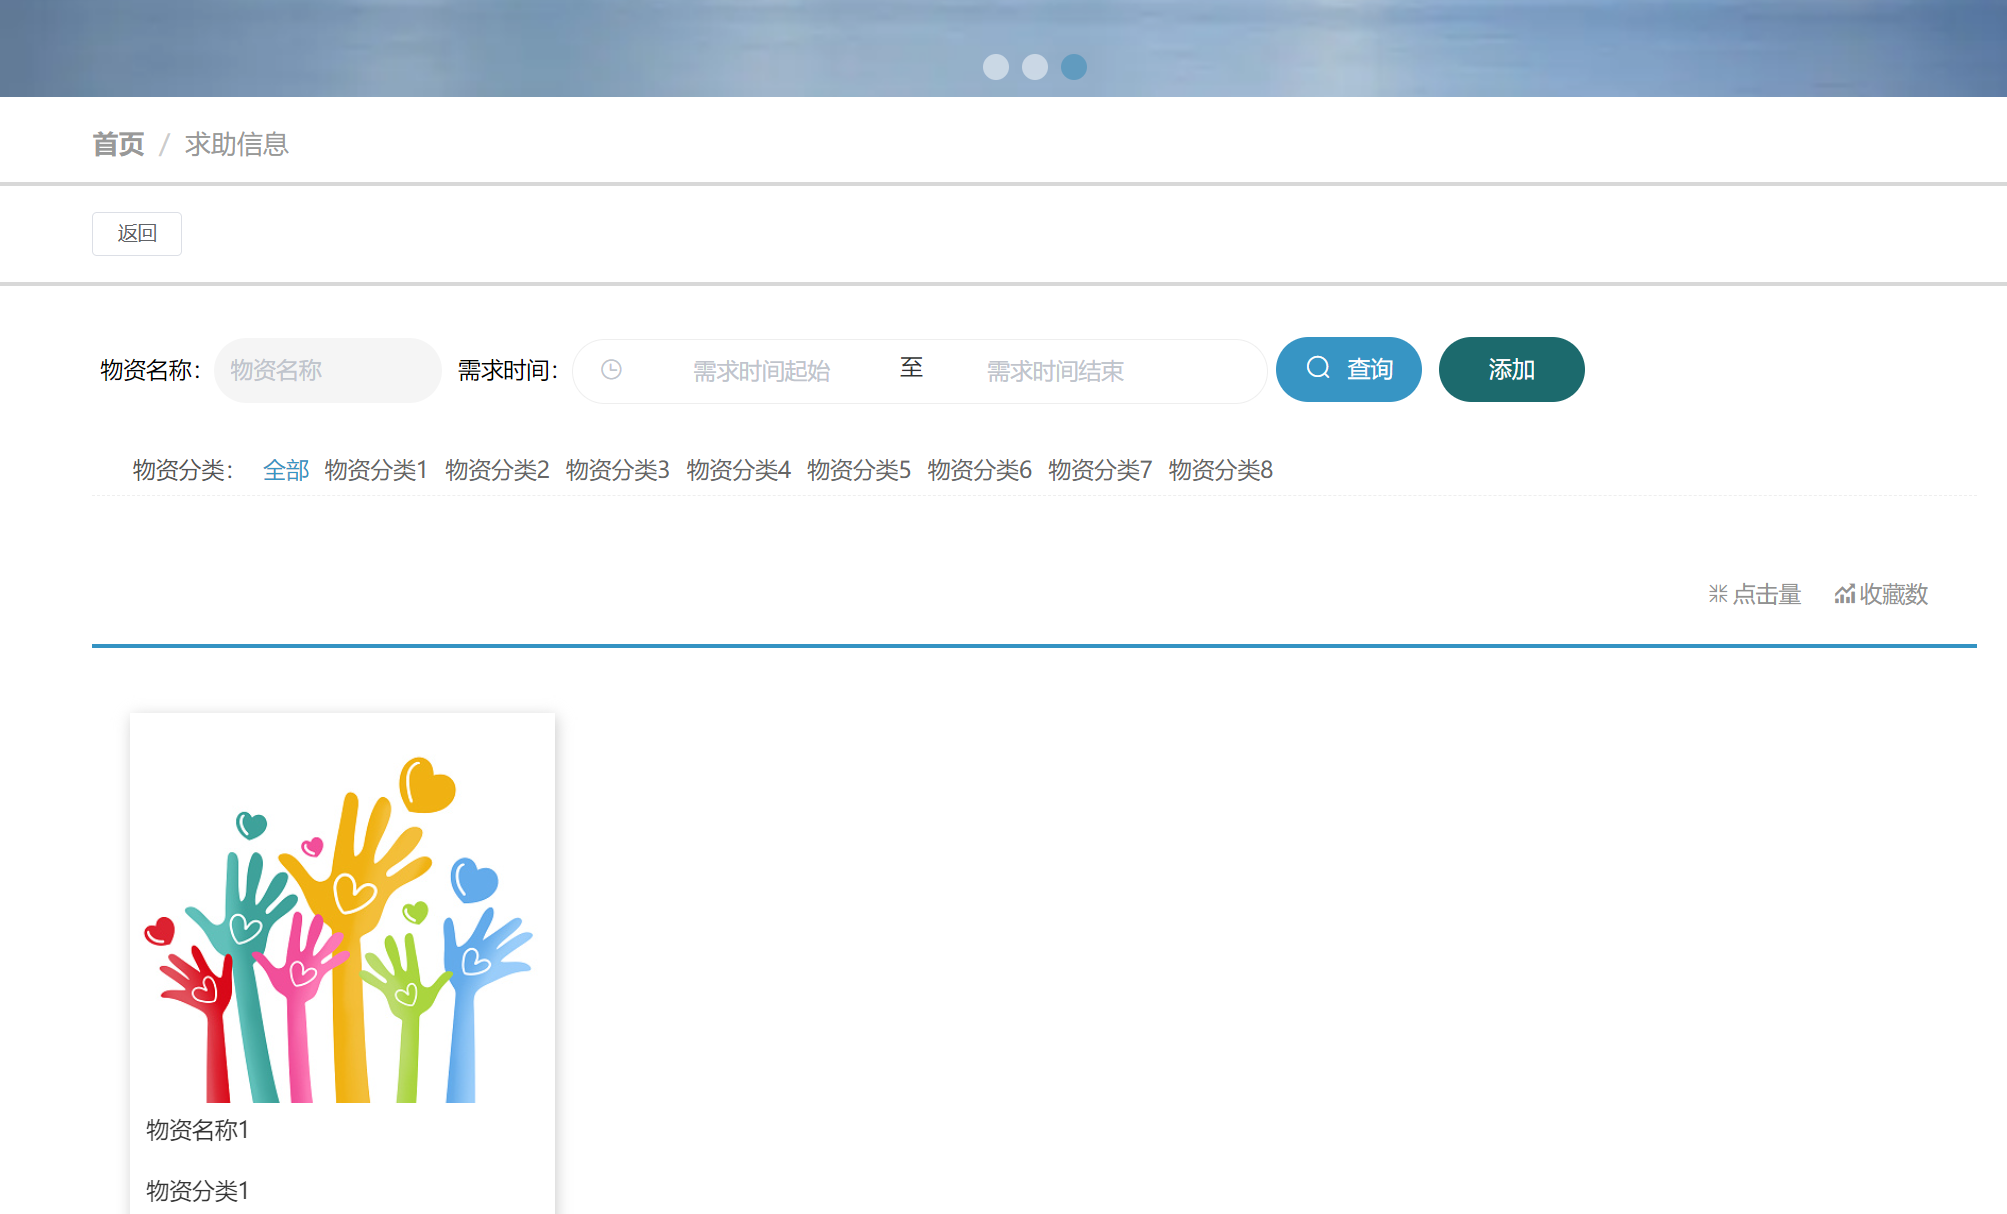Click the chart icon next to 收藏数

pos(1843,593)
